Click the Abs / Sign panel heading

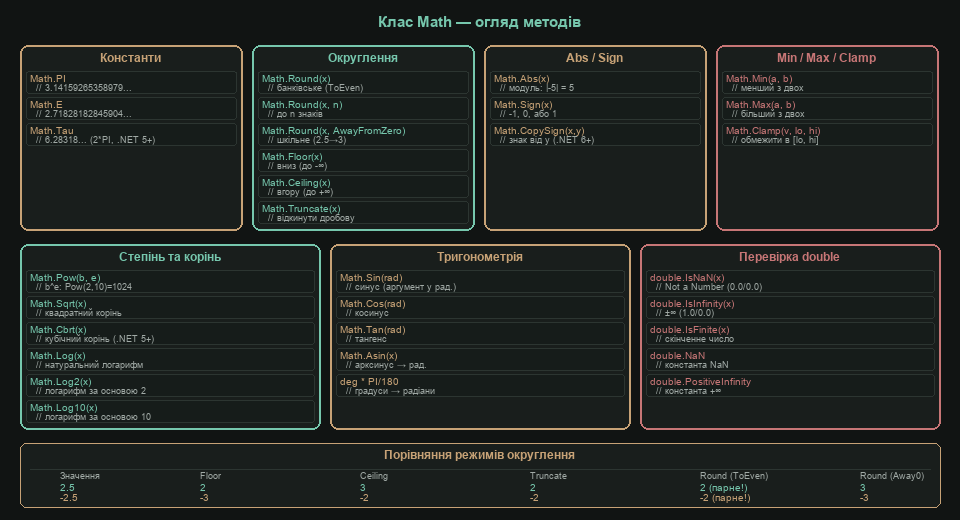tap(594, 58)
